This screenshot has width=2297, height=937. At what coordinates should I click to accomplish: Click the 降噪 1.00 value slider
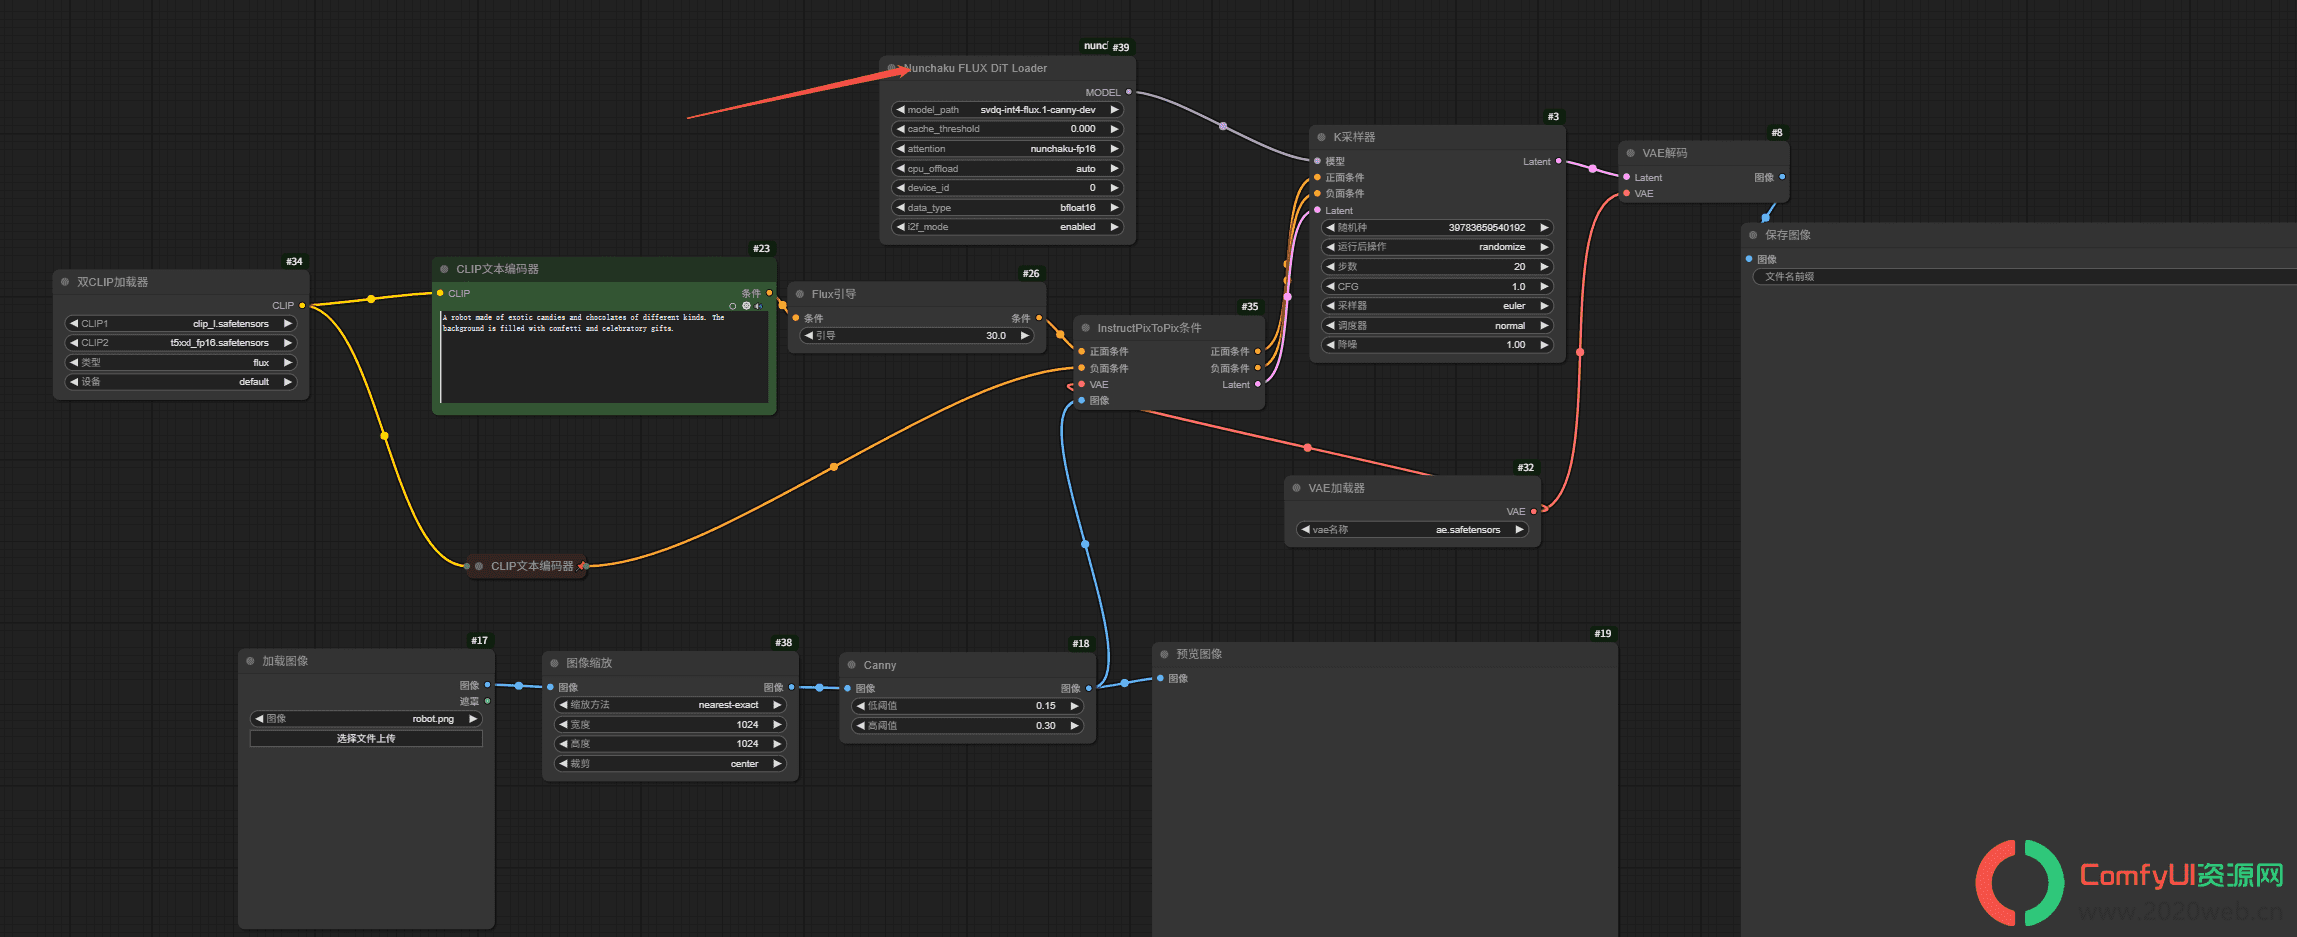(x=1437, y=345)
